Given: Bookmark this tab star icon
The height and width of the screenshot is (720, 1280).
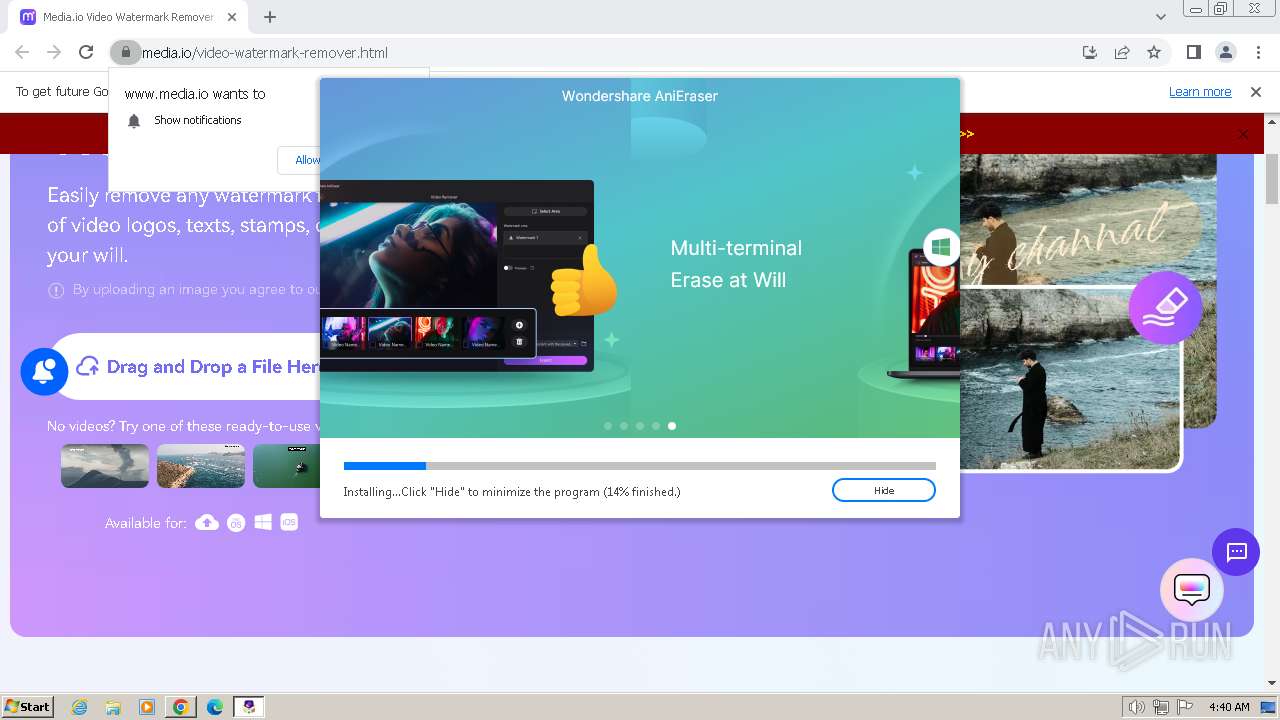Looking at the screenshot, I should (1154, 52).
